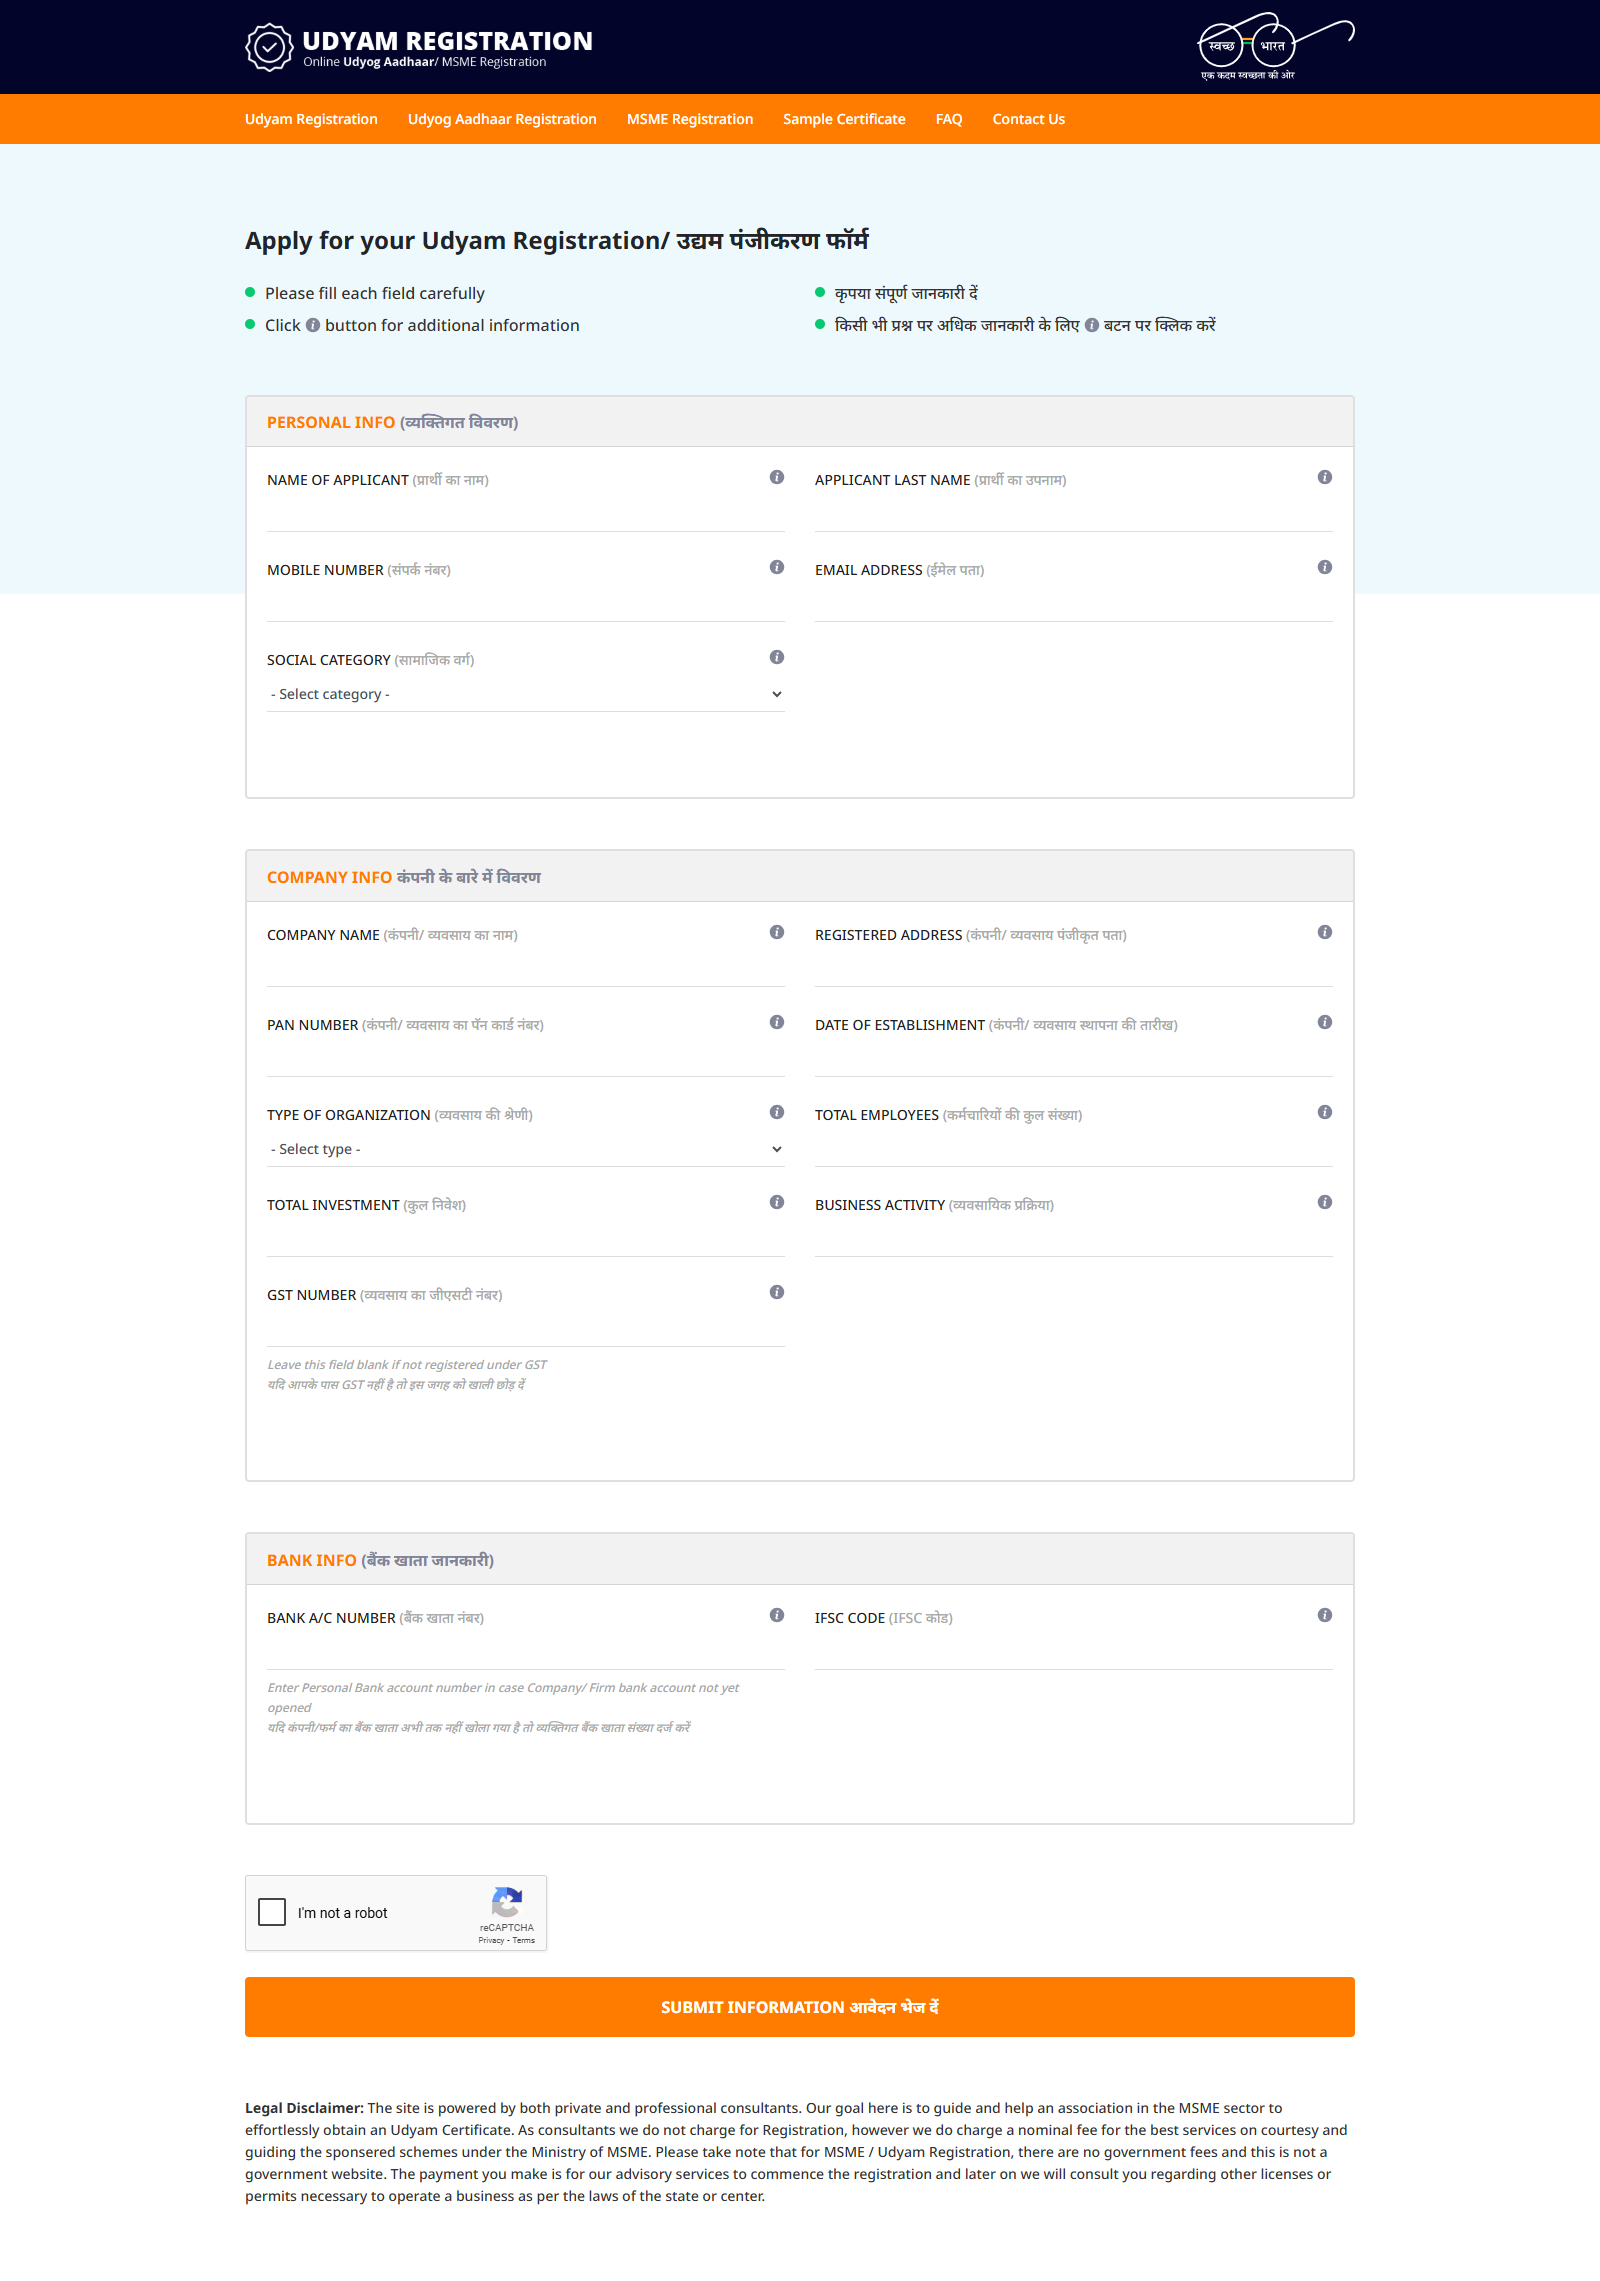
Task: Click the Swachh Bharat glasses logo
Action: 1275,46
